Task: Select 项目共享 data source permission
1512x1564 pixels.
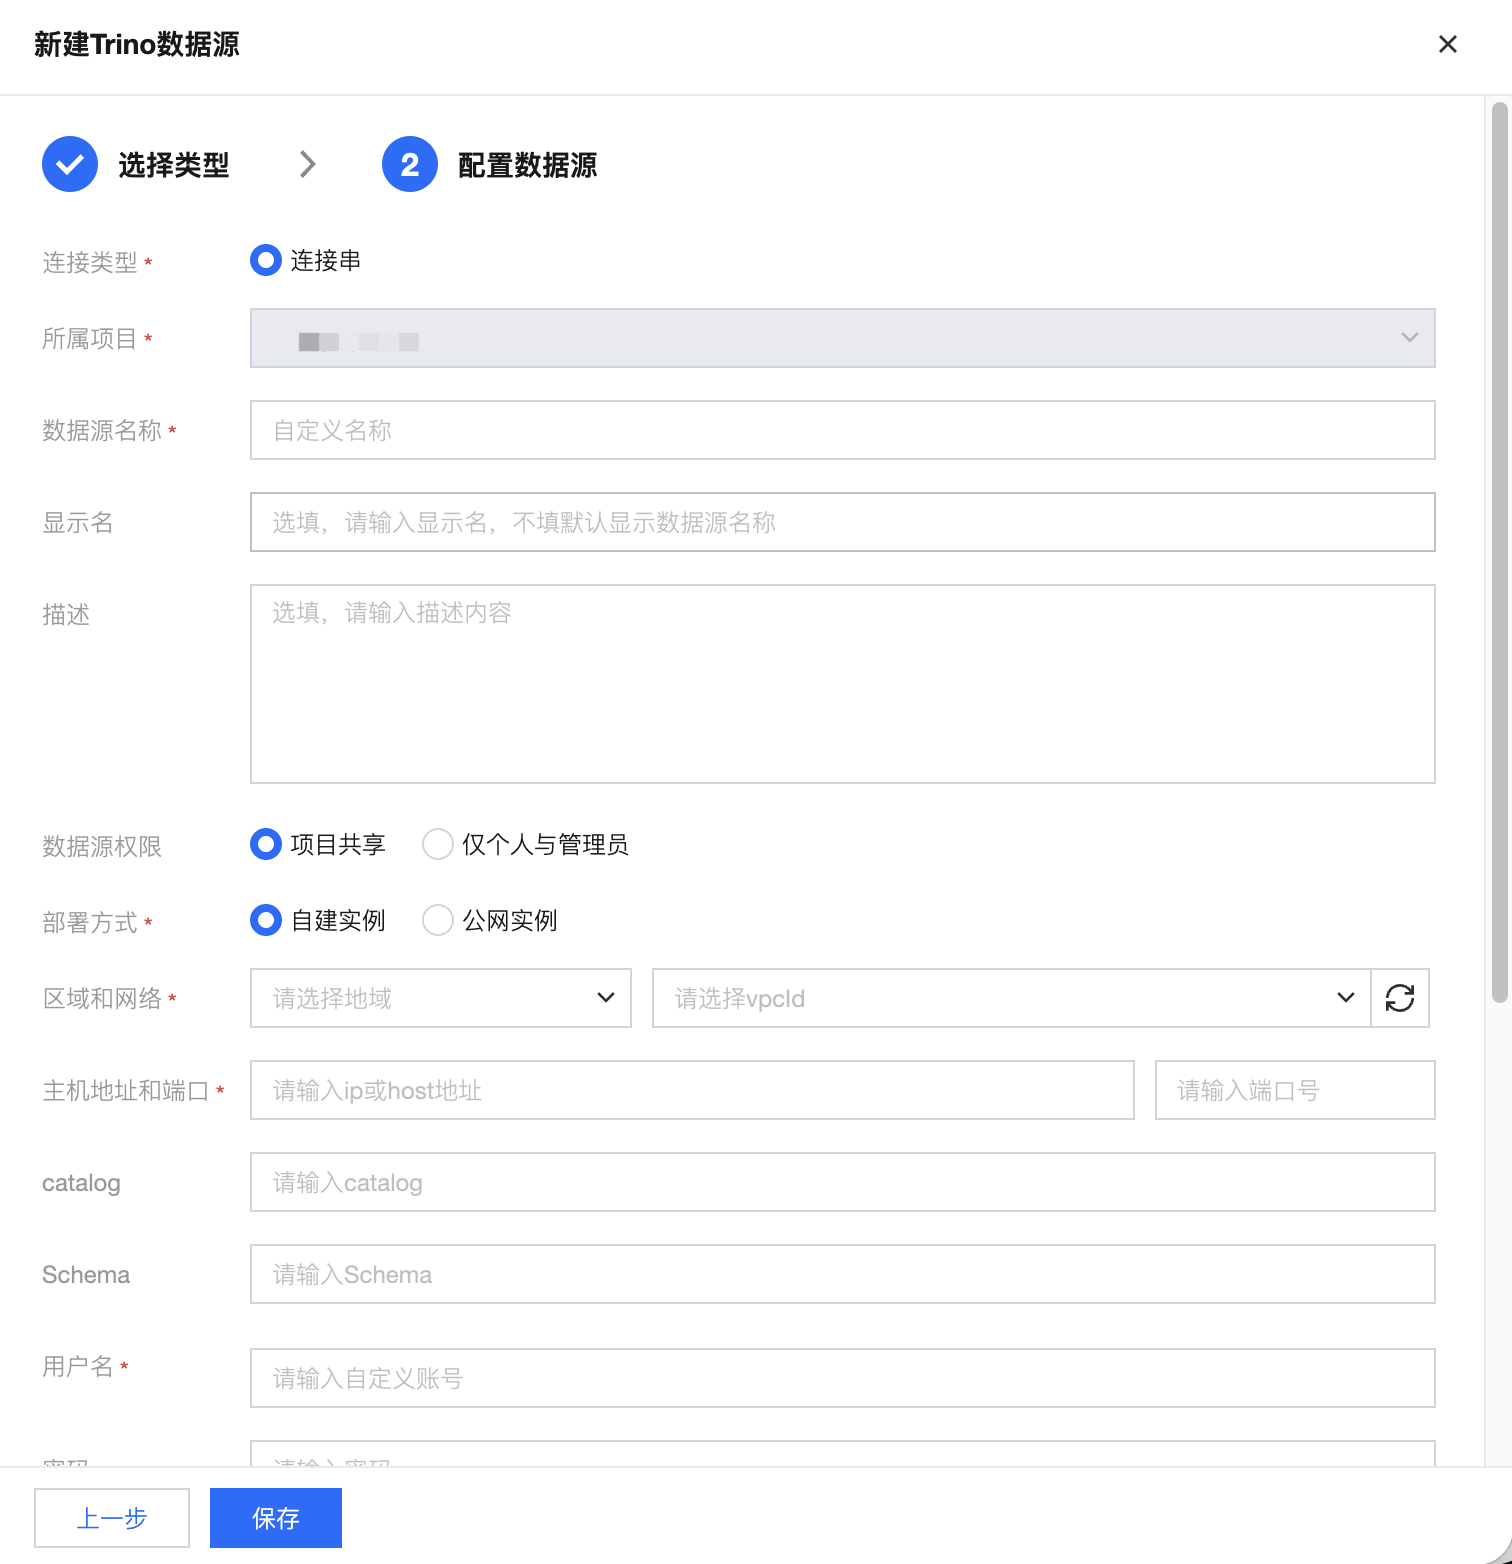Action: (266, 845)
